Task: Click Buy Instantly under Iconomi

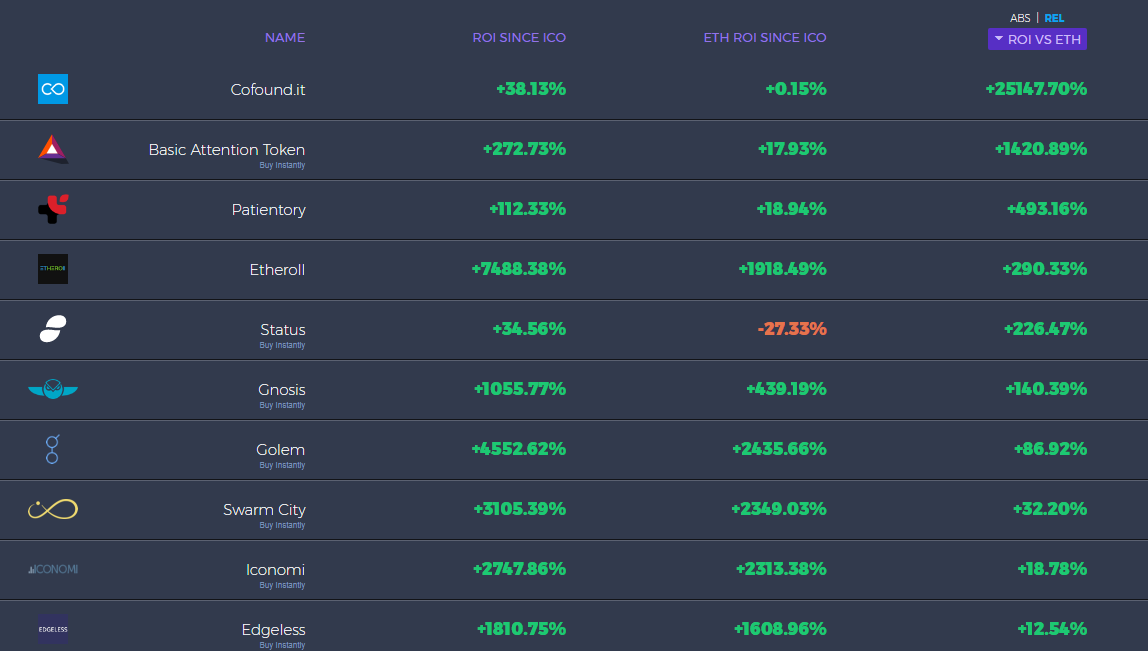Action: [x=282, y=586]
